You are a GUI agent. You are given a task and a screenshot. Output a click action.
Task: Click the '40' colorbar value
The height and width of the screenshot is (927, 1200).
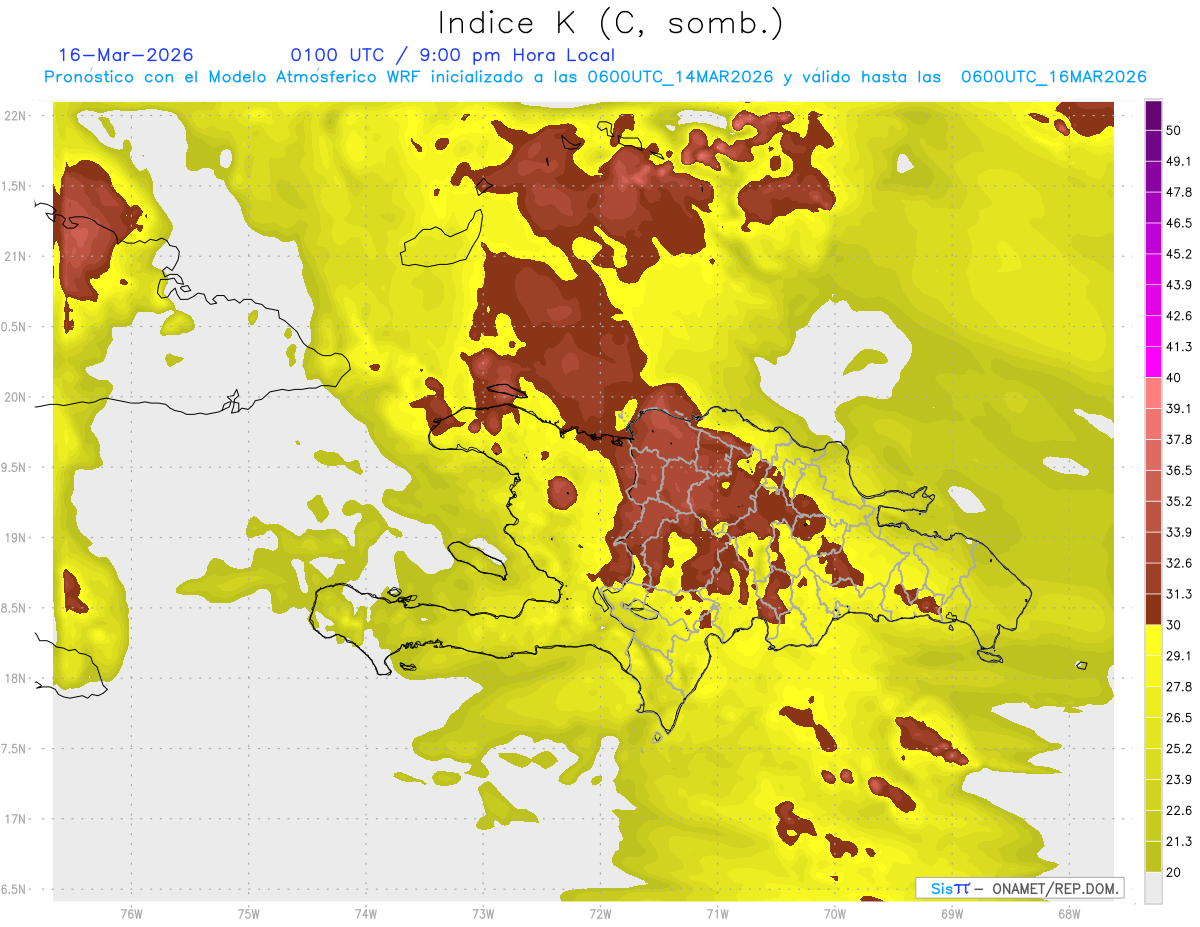click(1174, 378)
